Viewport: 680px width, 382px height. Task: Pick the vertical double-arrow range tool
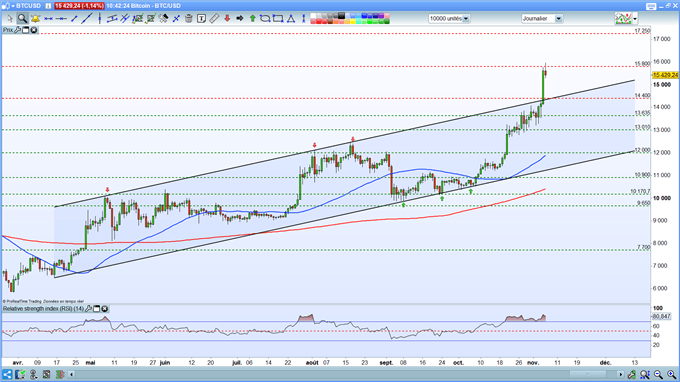(x=303, y=18)
